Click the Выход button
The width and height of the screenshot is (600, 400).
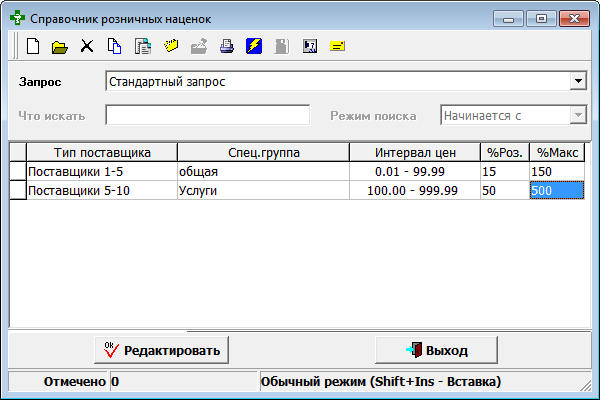tap(437, 350)
